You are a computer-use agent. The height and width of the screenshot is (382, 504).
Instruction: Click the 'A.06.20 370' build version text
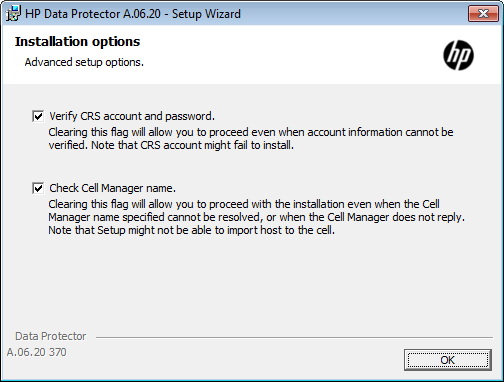pyautogui.click(x=37, y=352)
